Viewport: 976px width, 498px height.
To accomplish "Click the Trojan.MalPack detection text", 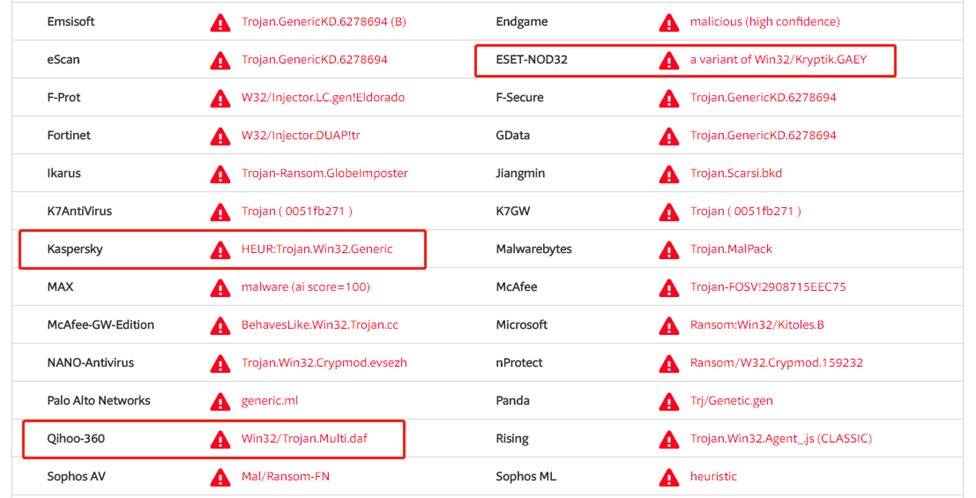I will point(731,249).
